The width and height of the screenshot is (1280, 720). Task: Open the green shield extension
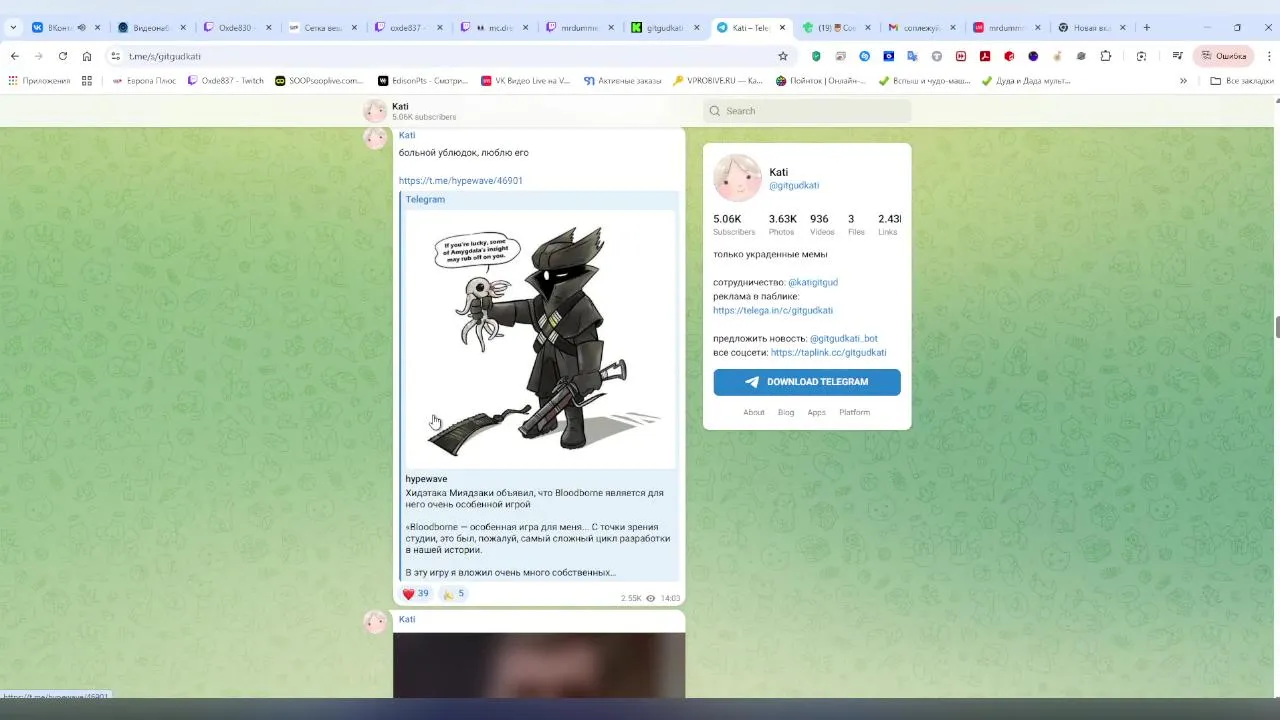pos(816,56)
